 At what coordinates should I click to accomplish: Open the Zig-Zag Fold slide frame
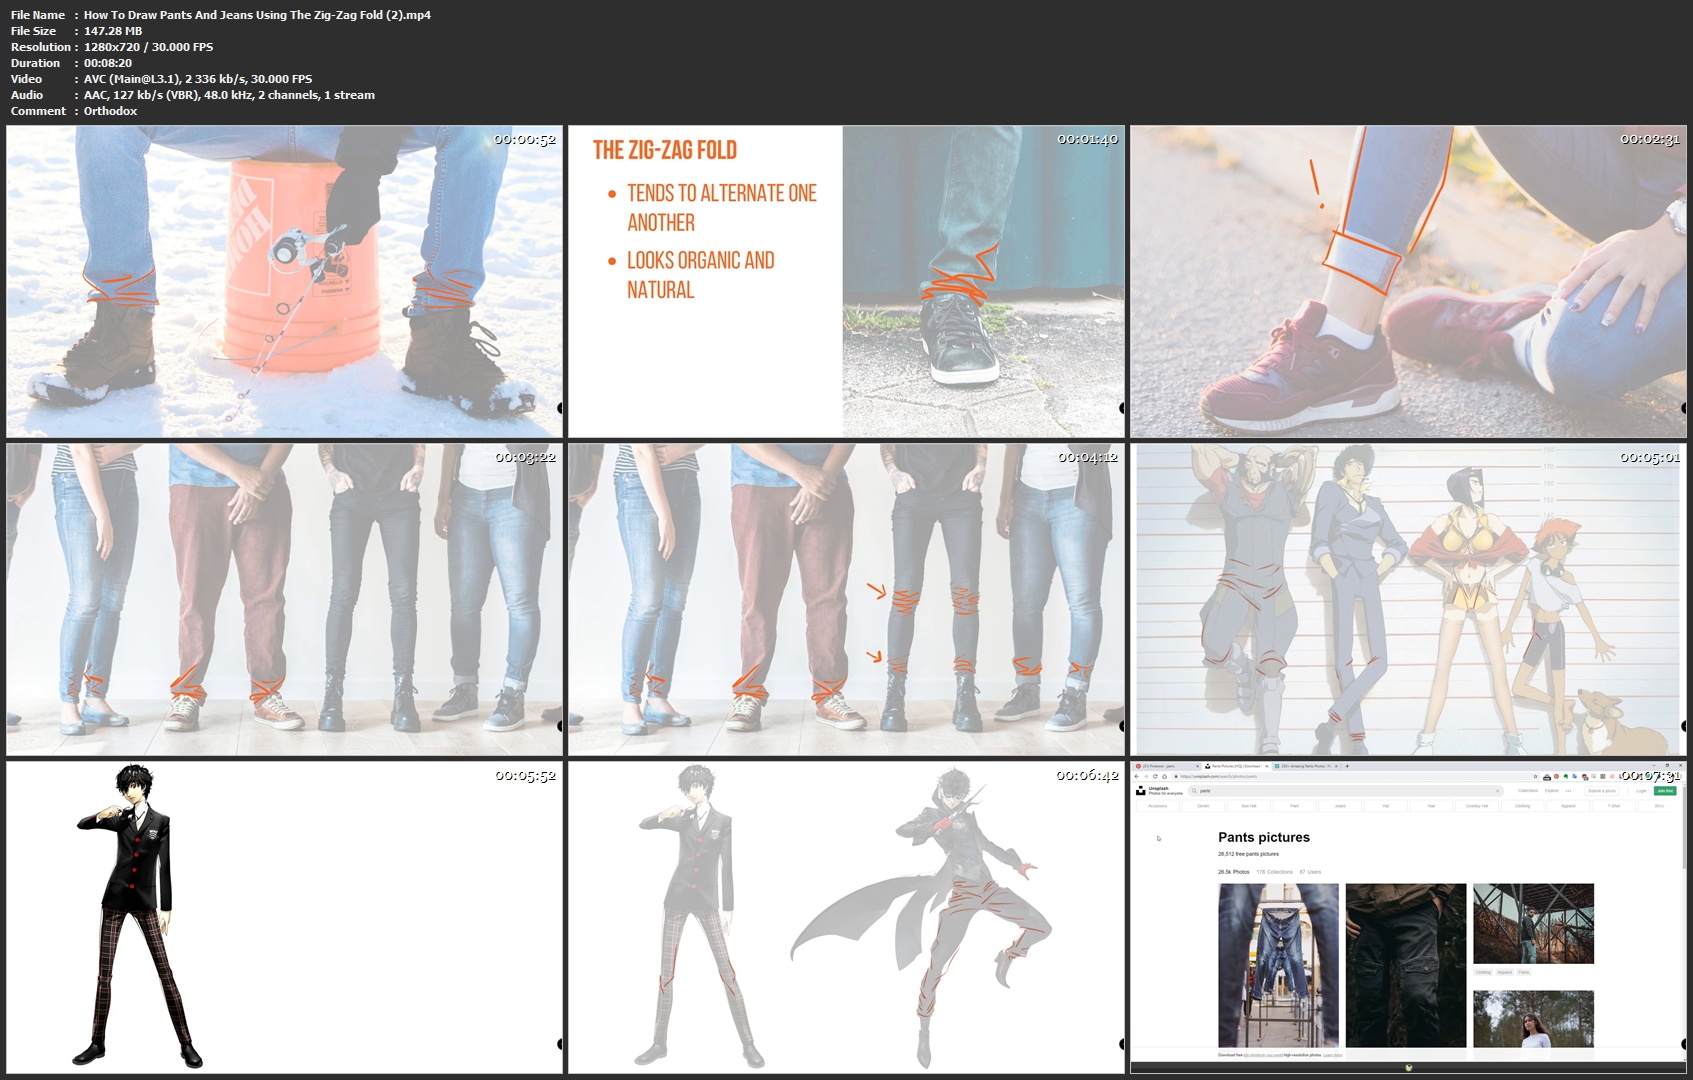pos(846,281)
